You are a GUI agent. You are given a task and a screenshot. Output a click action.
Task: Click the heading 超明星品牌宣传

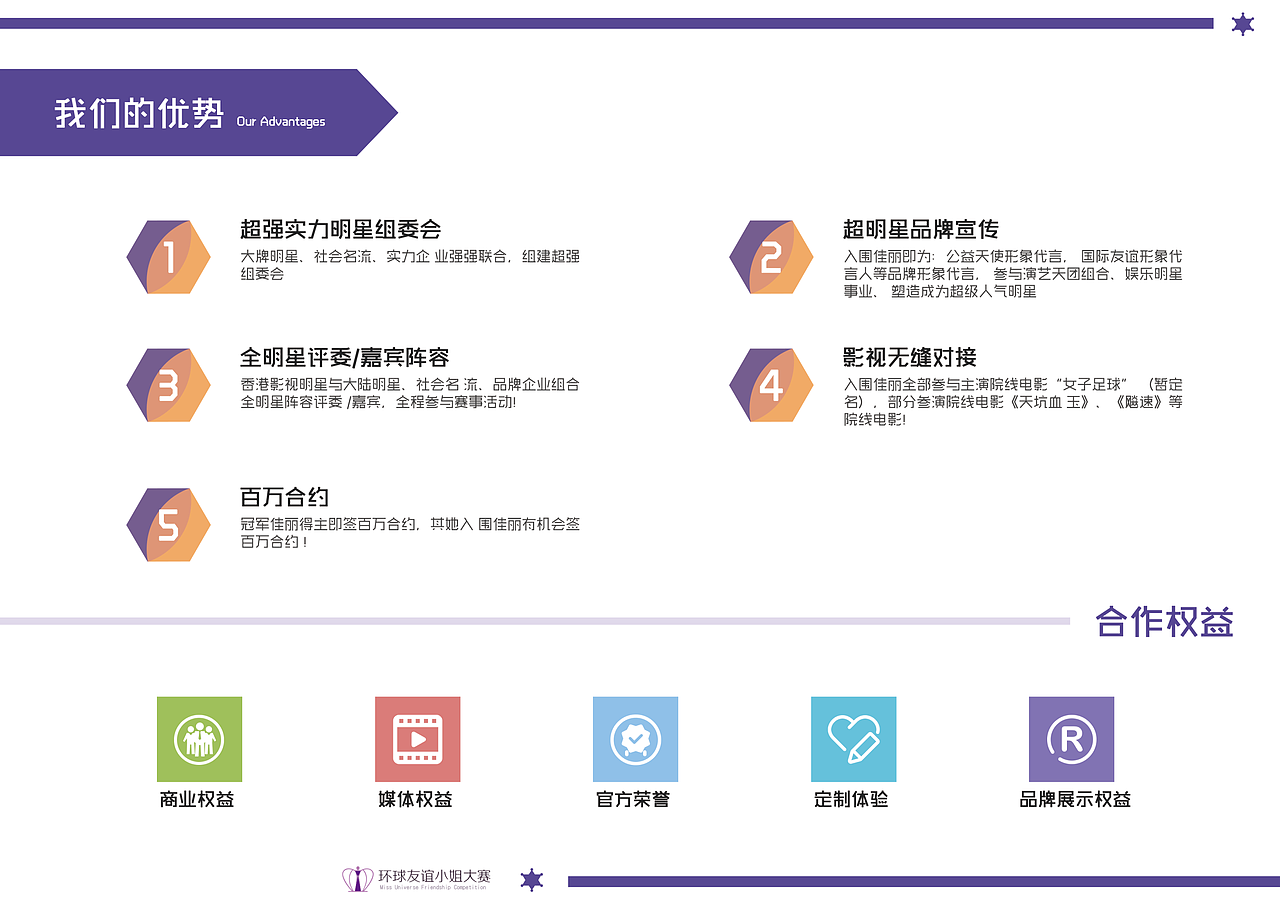(x=921, y=229)
